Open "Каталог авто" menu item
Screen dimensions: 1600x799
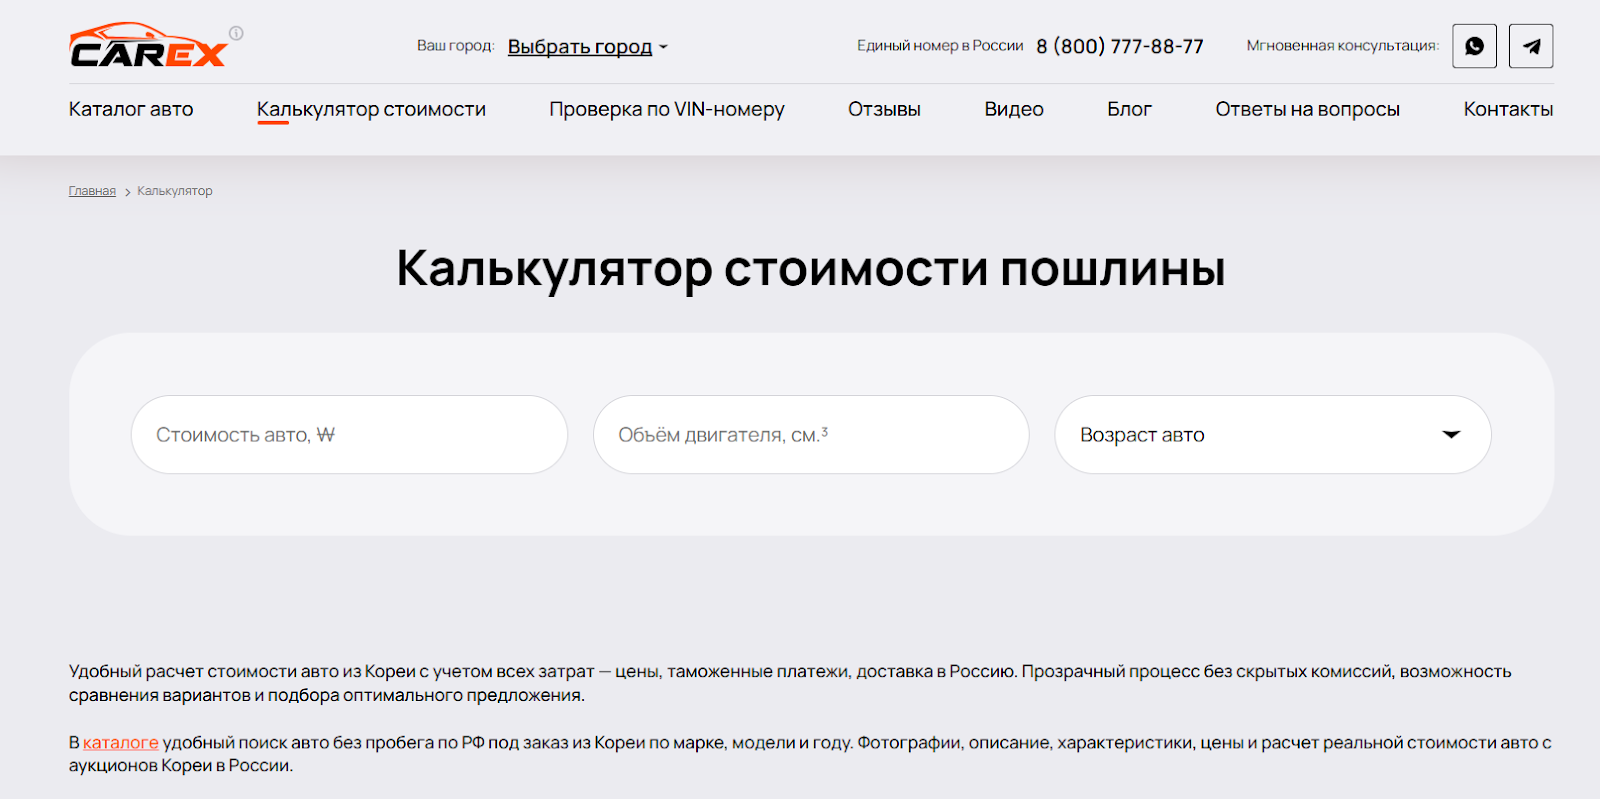(x=131, y=109)
